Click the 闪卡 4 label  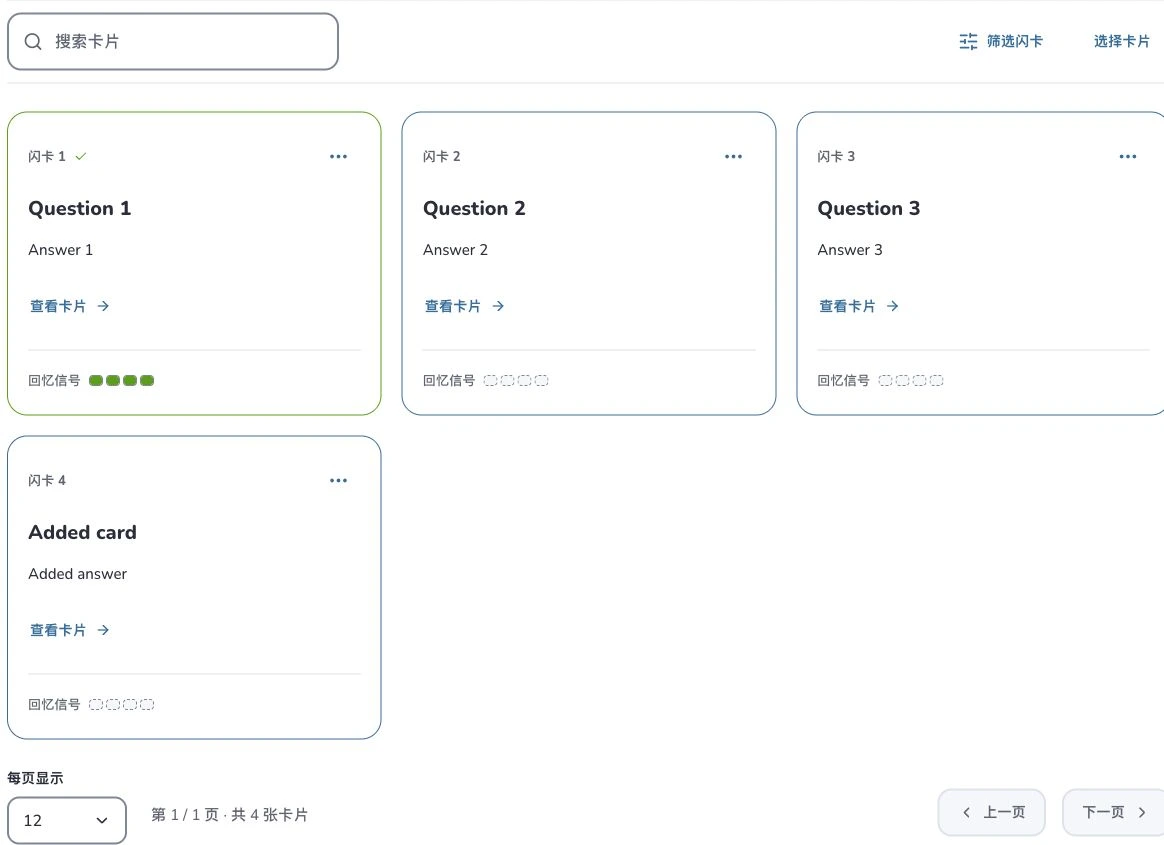coord(47,480)
